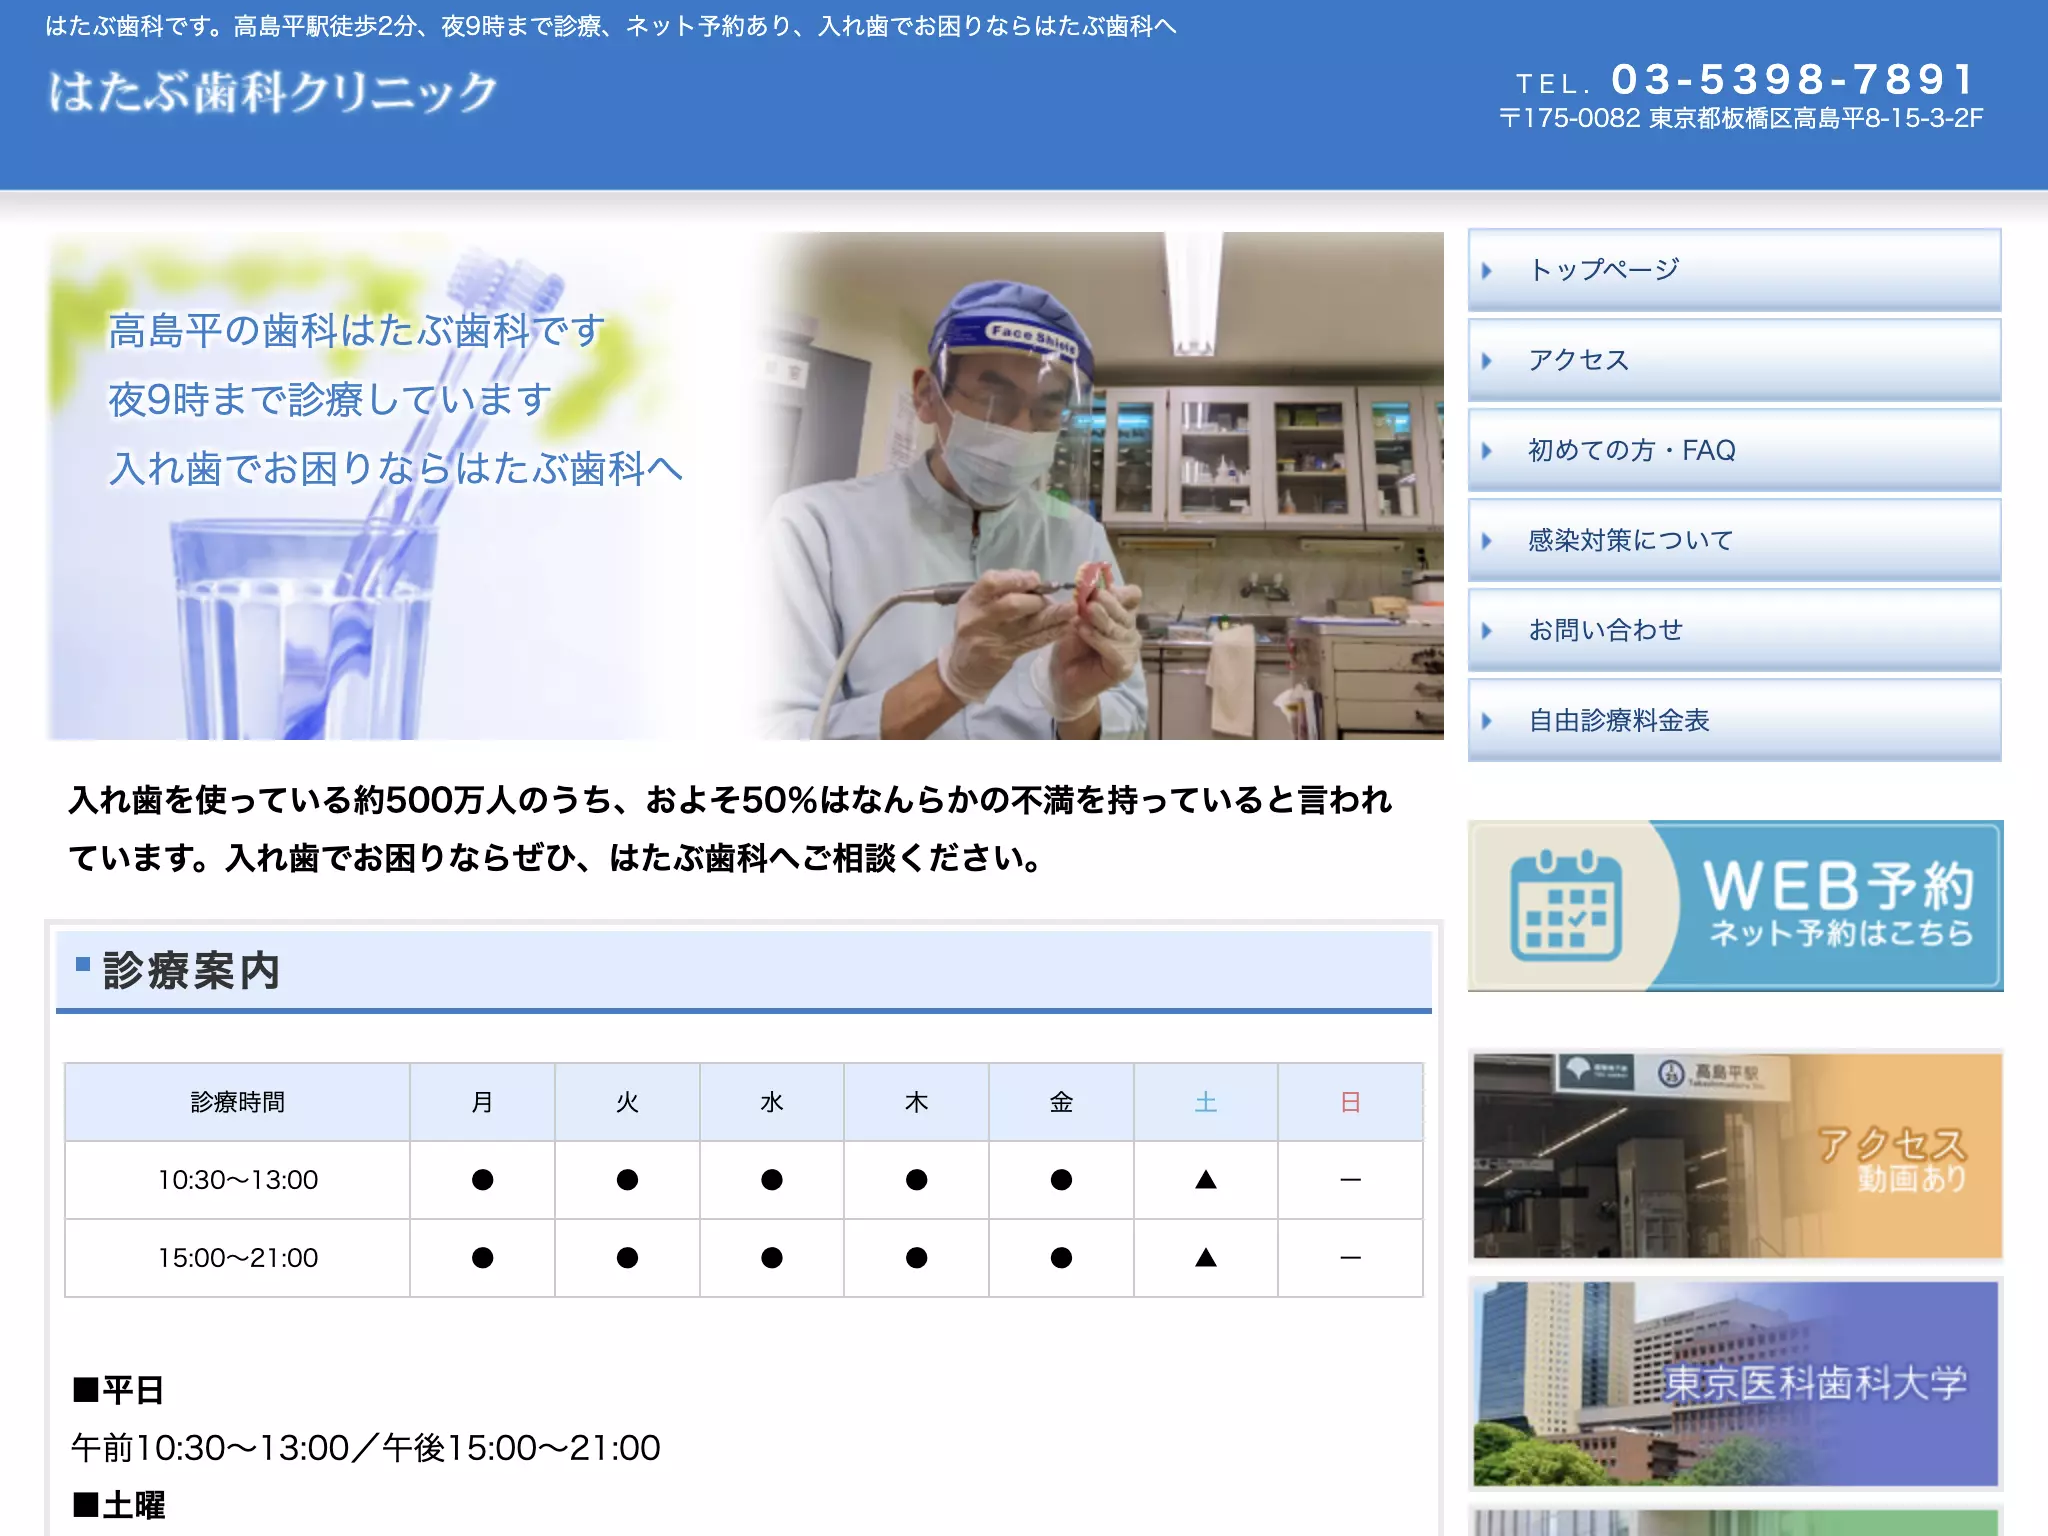Image resolution: width=2048 pixels, height=1536 pixels.
Task: Click the phone number 03-5398-7891
Action: click(x=1793, y=79)
